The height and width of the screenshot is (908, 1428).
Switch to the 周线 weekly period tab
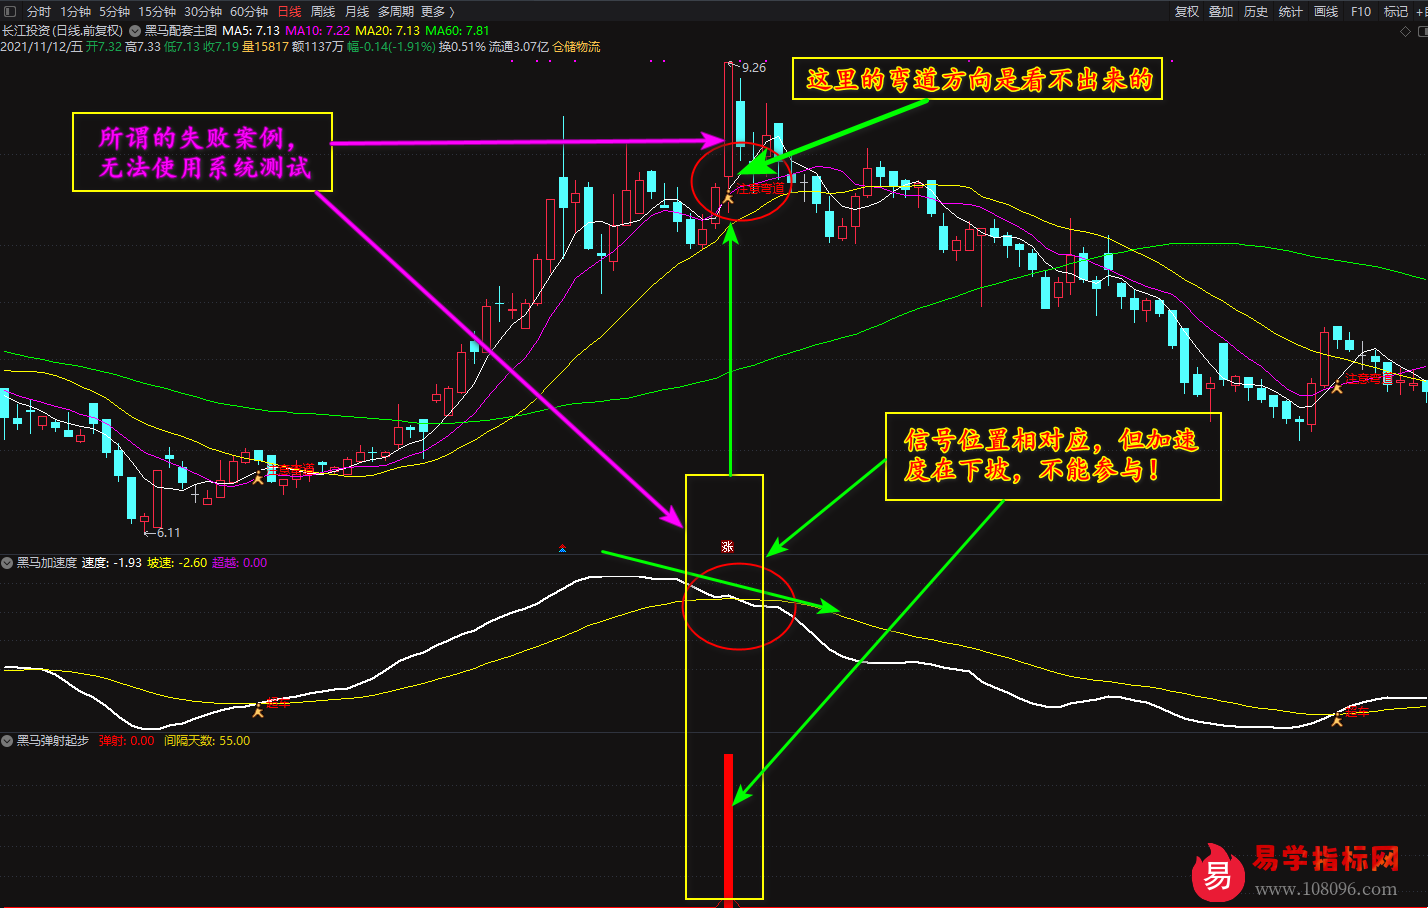pos(323,12)
